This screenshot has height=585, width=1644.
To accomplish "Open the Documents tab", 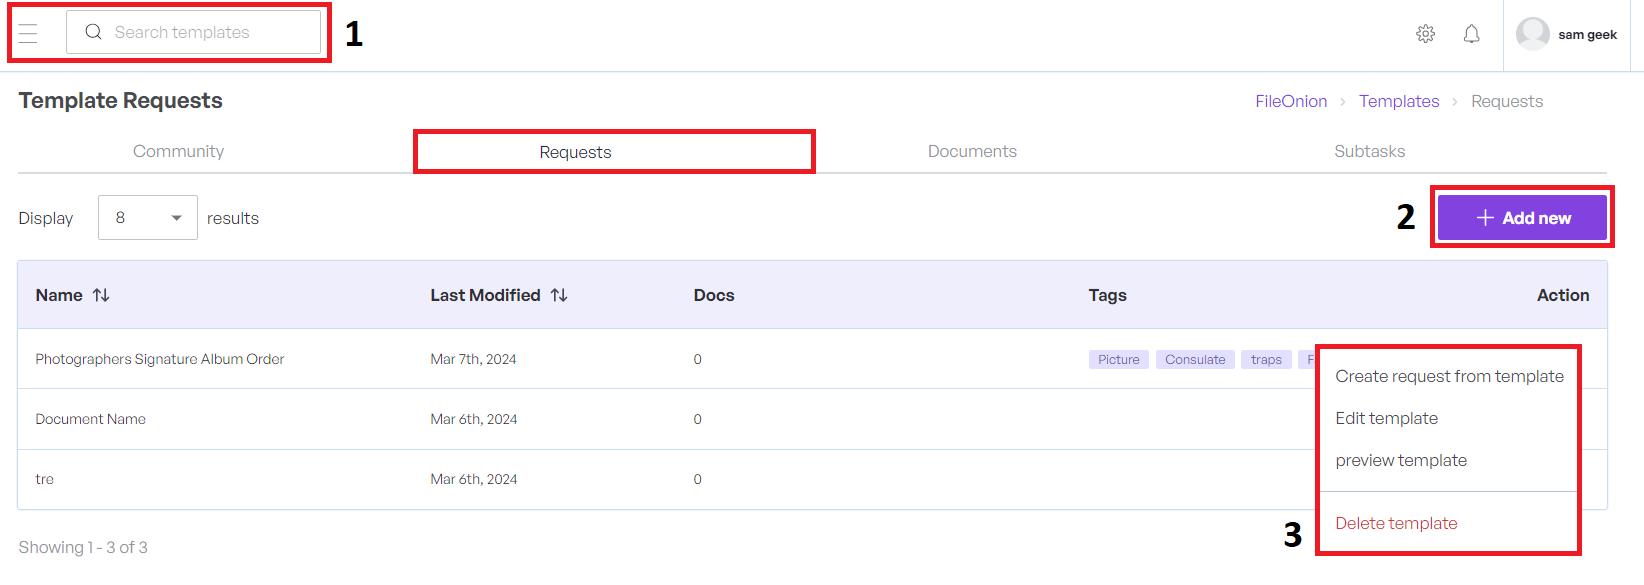I will tap(972, 151).
